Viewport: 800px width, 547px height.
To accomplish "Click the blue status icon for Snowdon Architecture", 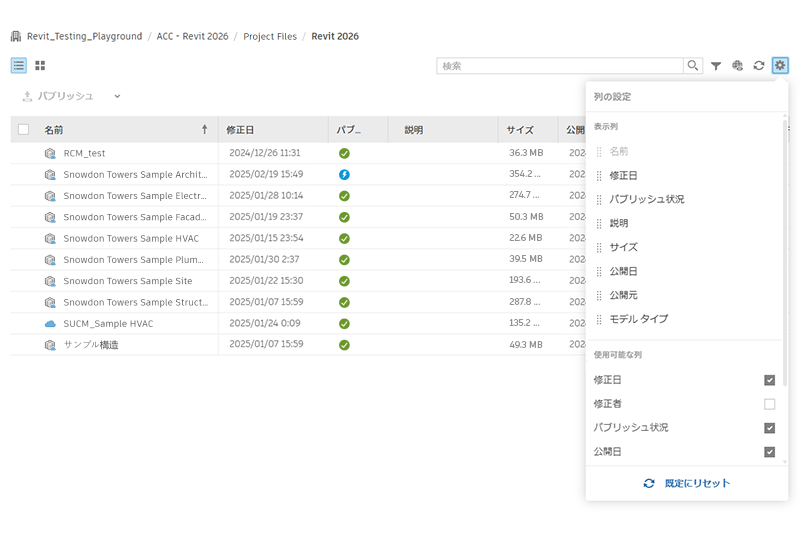I will click(x=344, y=175).
